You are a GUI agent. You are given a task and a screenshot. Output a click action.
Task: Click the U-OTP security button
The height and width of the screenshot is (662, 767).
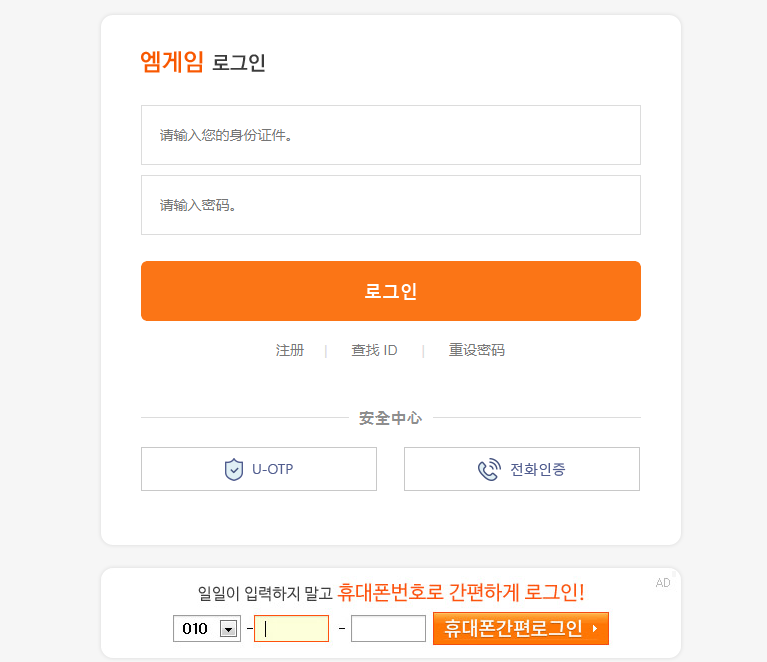click(x=259, y=469)
